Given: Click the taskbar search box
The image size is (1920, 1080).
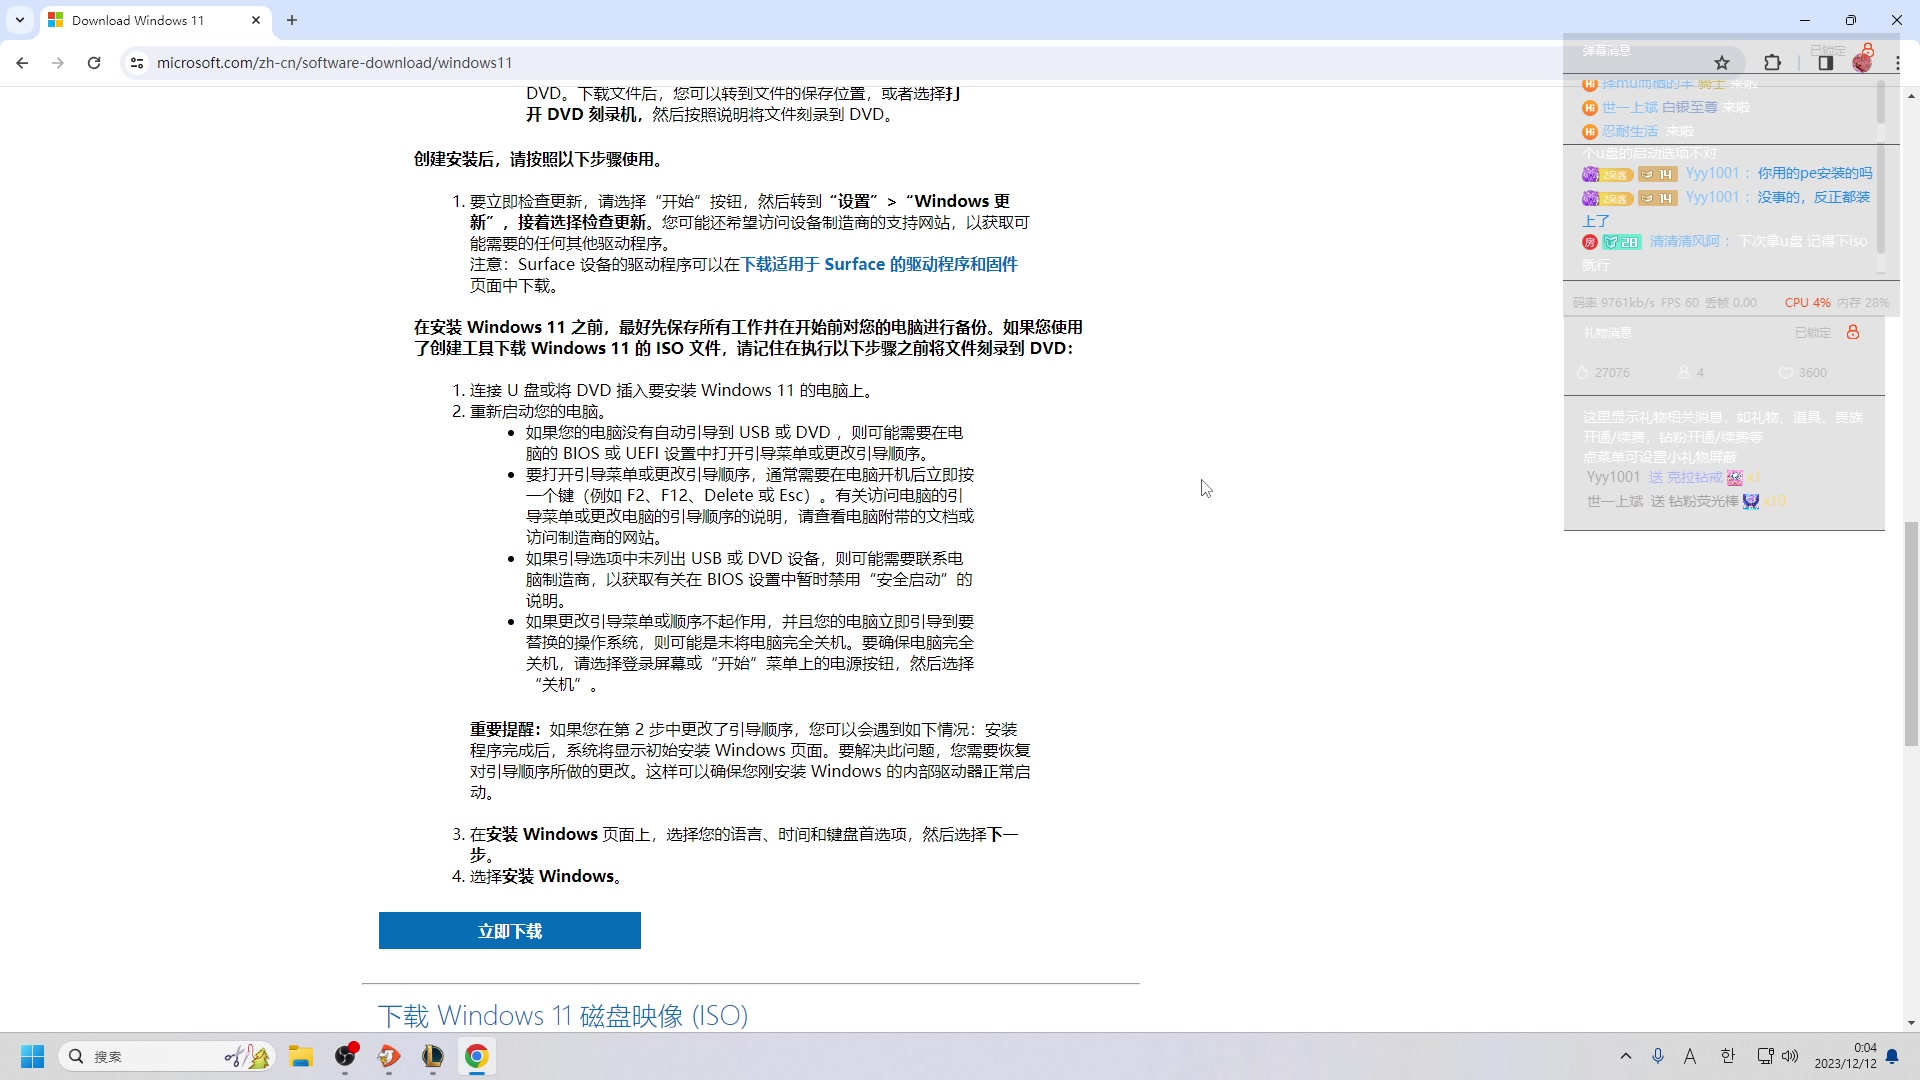Looking at the screenshot, I should point(165,1056).
